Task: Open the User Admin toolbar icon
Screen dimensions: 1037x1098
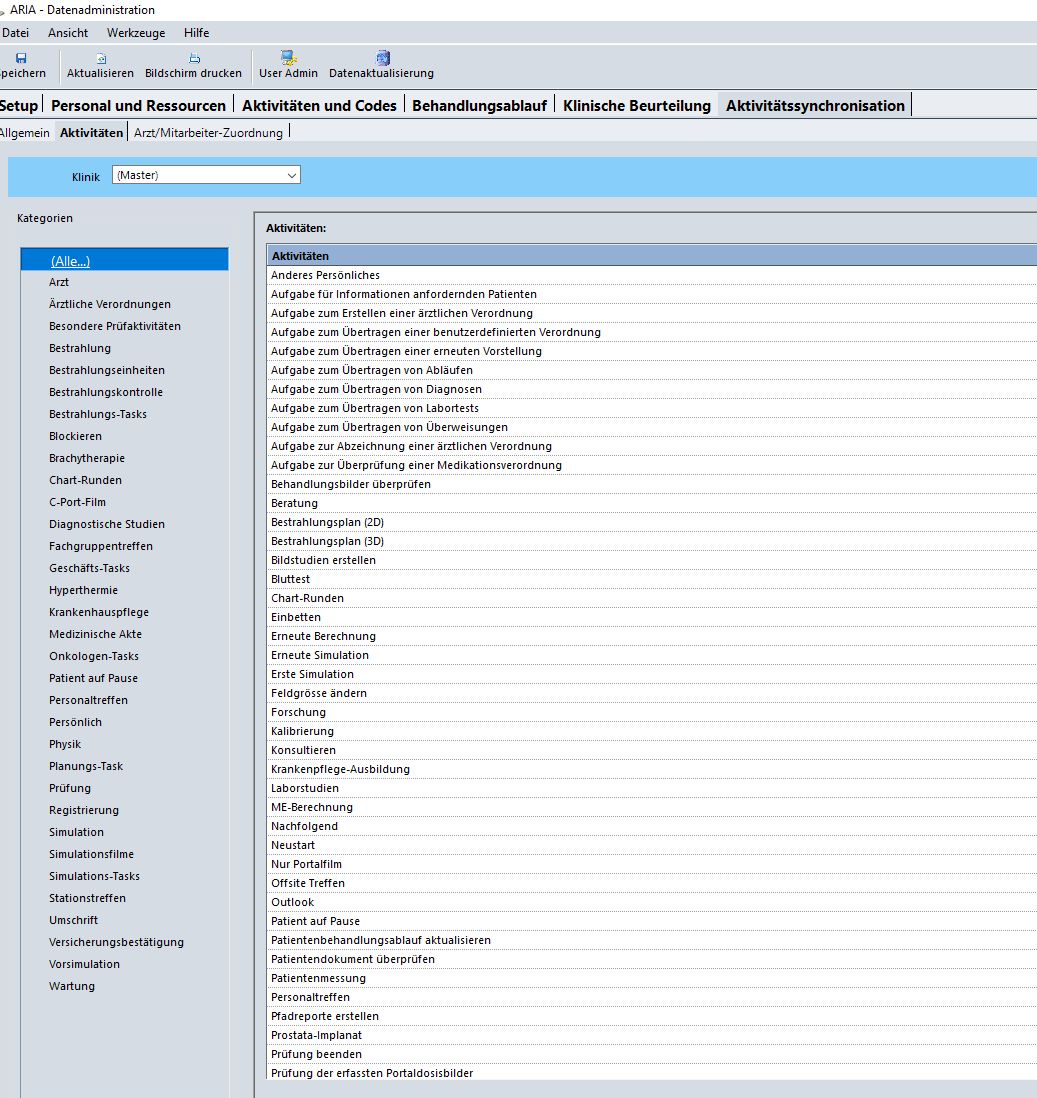Action: coord(288,58)
